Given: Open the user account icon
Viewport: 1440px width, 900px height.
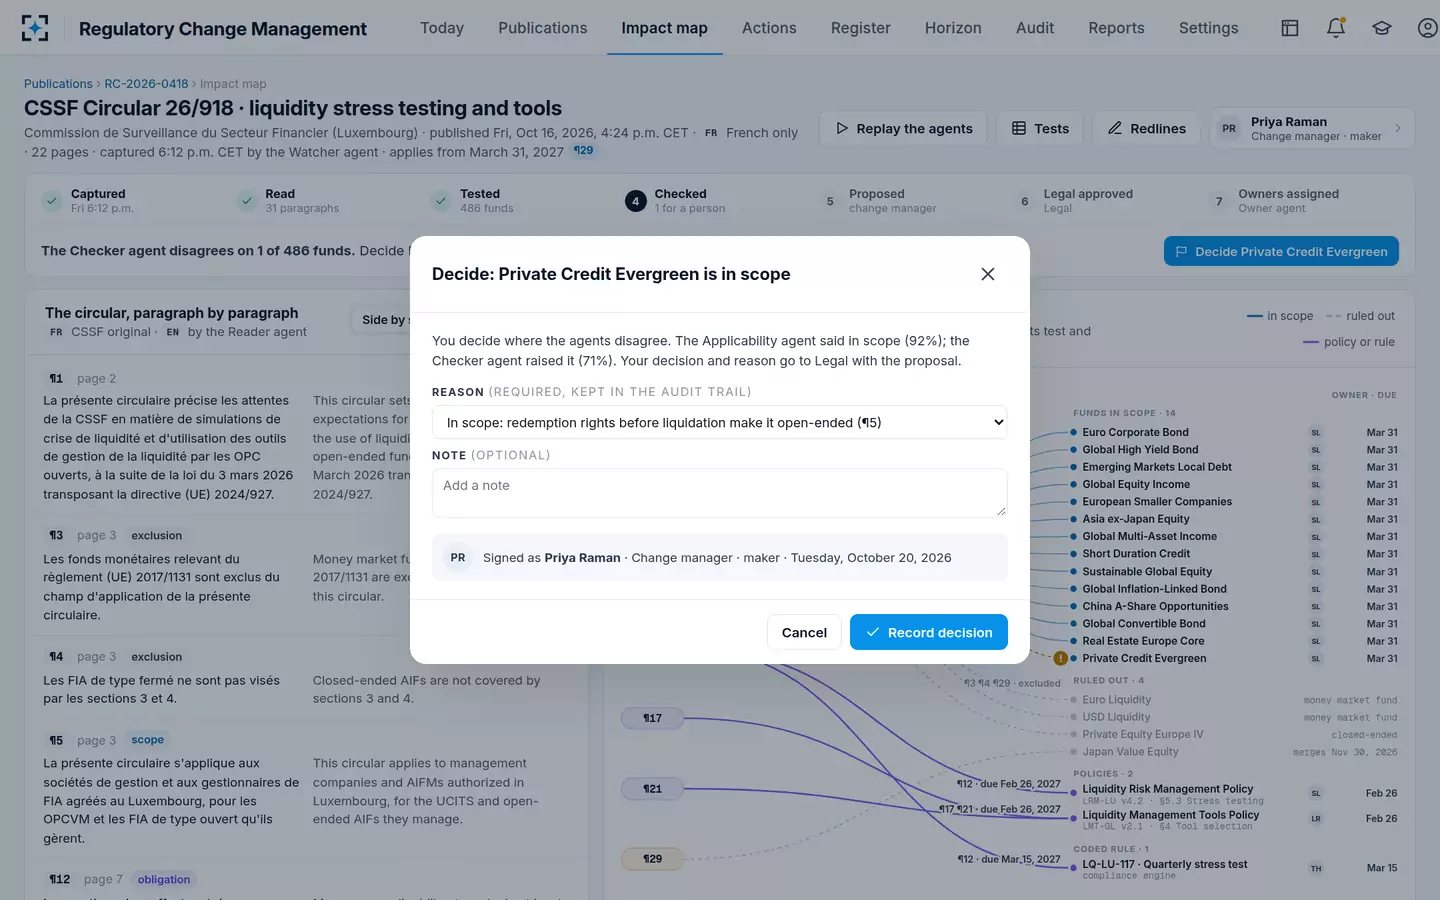Looking at the screenshot, I should tap(1427, 28).
